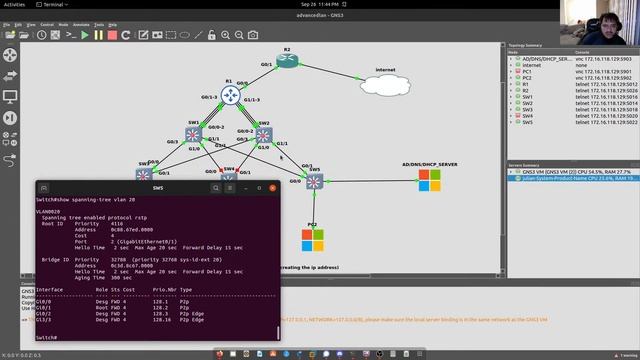The height and width of the screenshot is (360, 640).
Task: Click search icon in SW5 terminal
Action: tap(216, 188)
